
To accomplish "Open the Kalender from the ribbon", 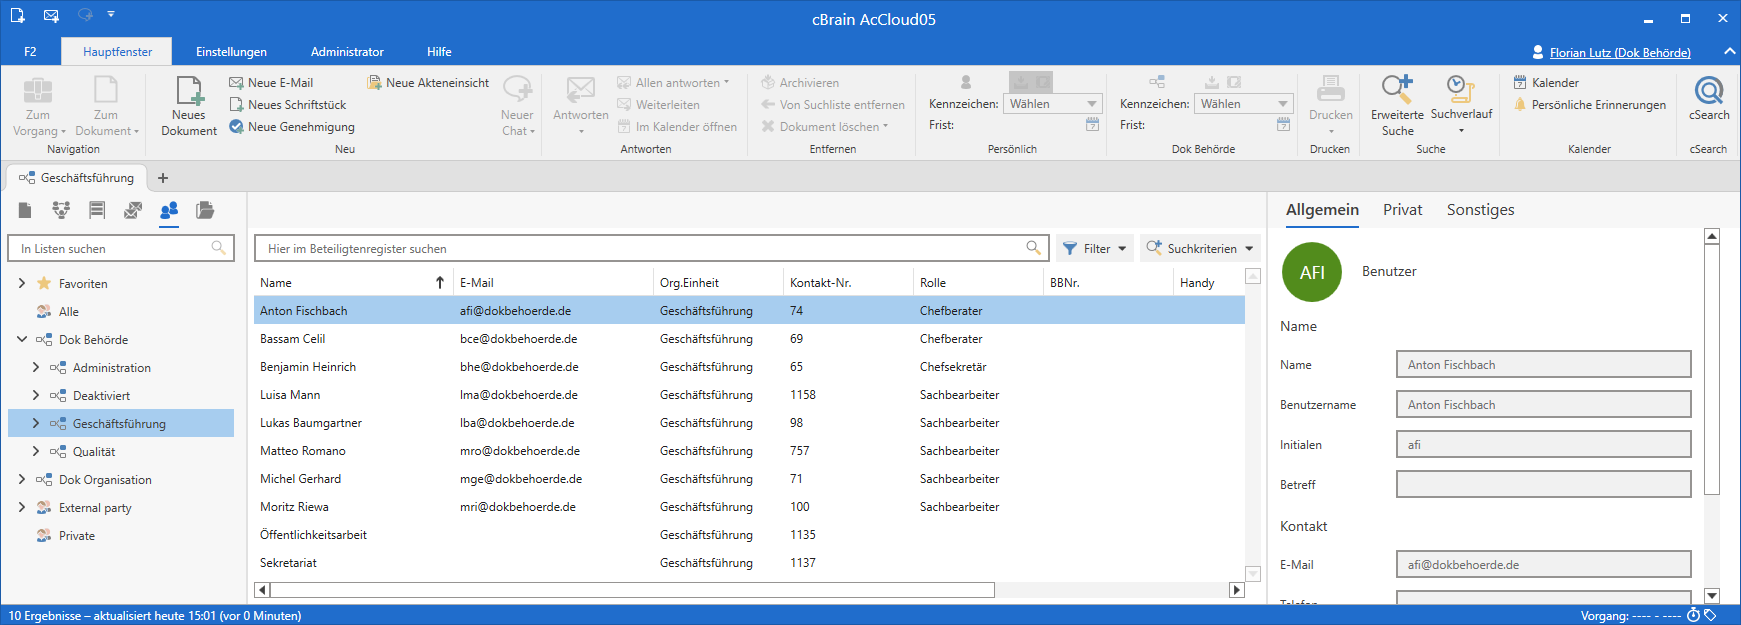I will pyautogui.click(x=1554, y=83).
